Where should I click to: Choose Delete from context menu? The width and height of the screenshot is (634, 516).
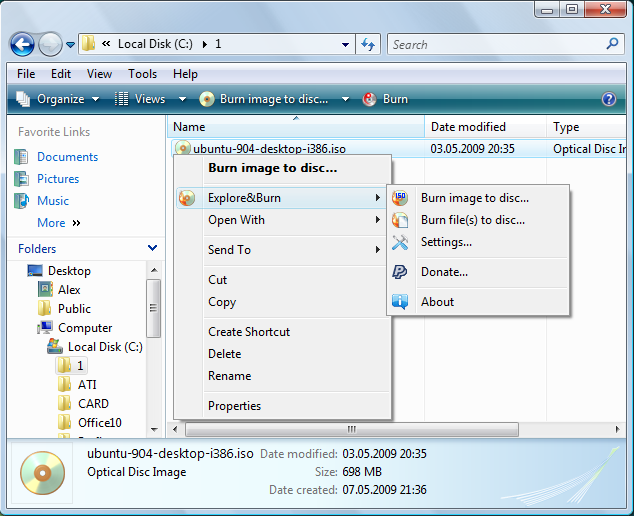coord(225,354)
